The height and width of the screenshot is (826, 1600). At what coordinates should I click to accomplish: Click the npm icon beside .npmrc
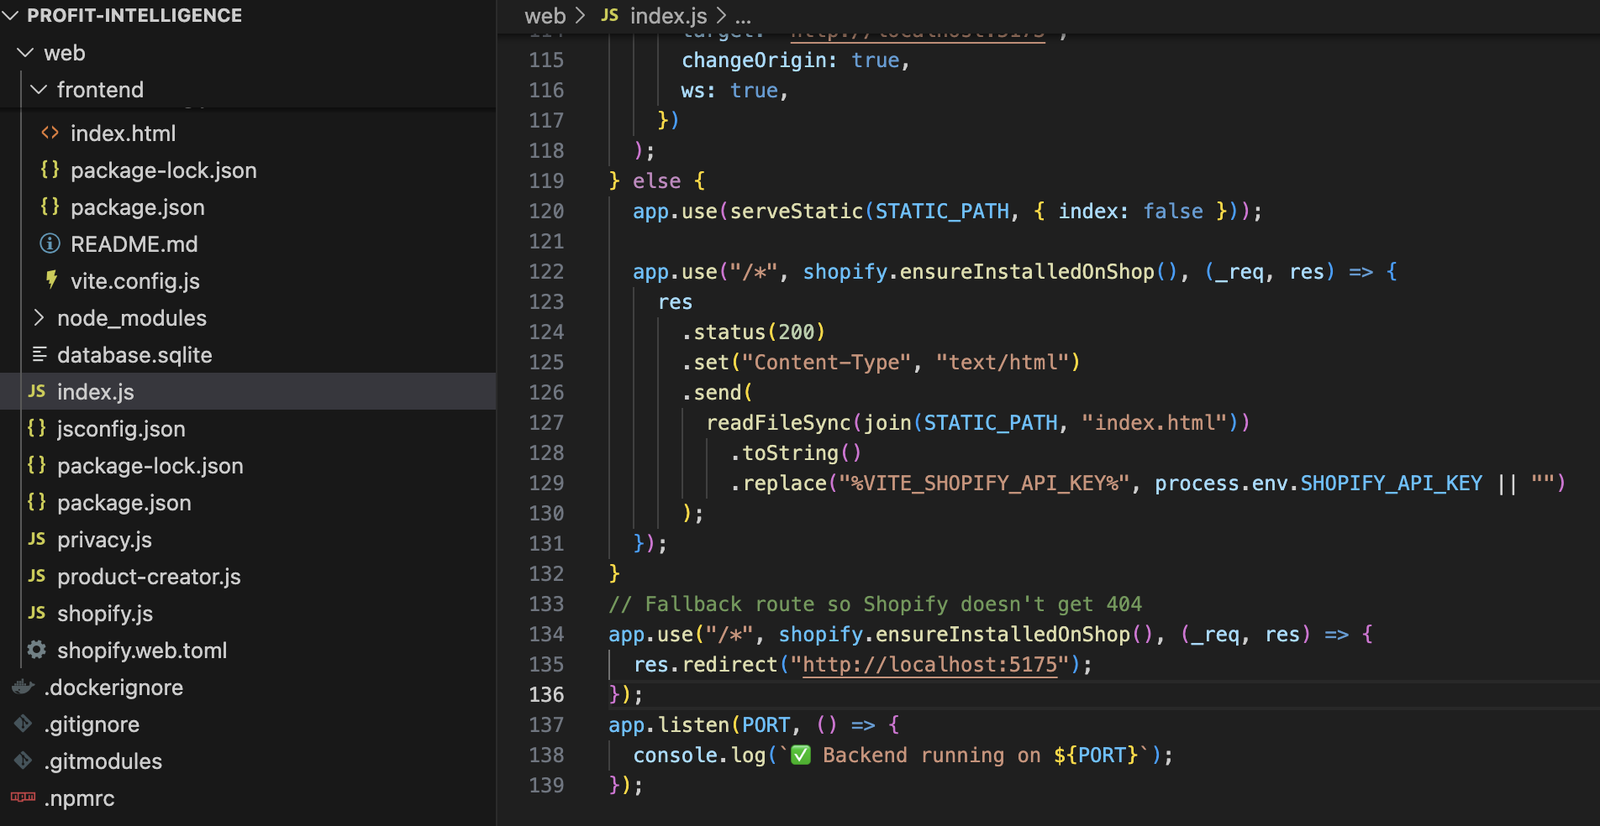coord(23,798)
